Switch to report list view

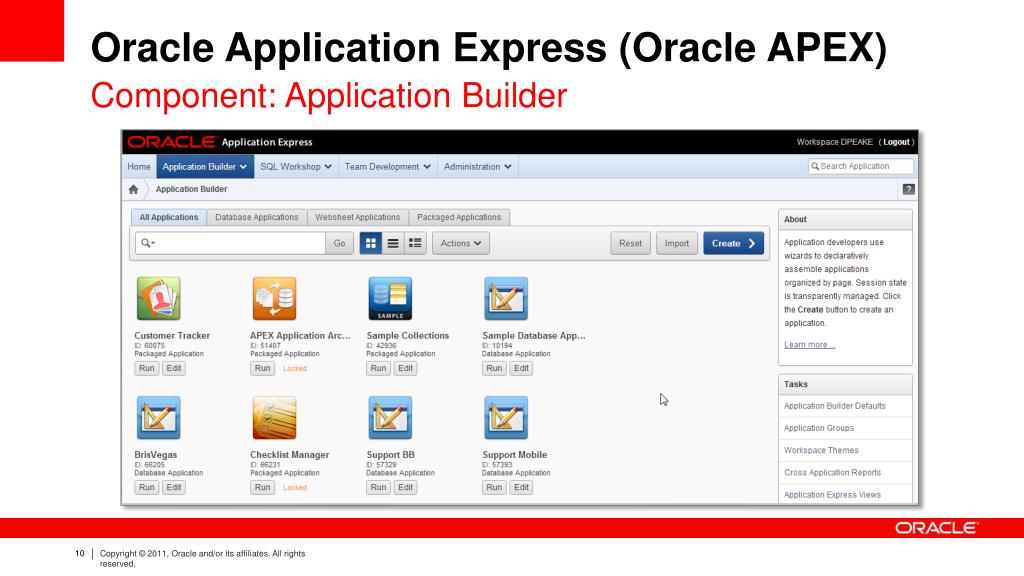(x=393, y=244)
